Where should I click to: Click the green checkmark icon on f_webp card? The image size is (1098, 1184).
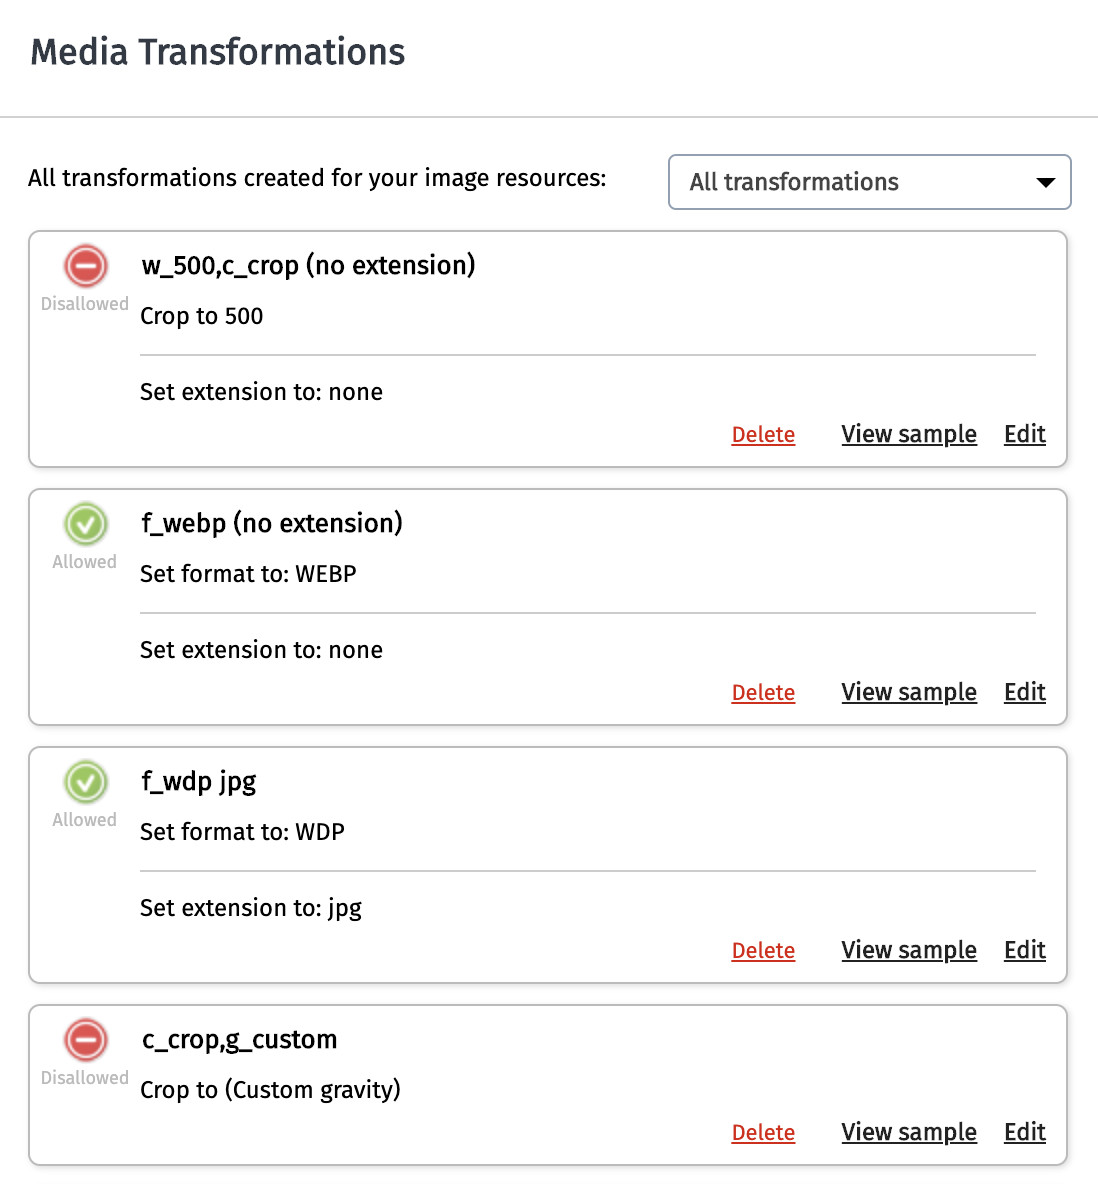(x=85, y=524)
